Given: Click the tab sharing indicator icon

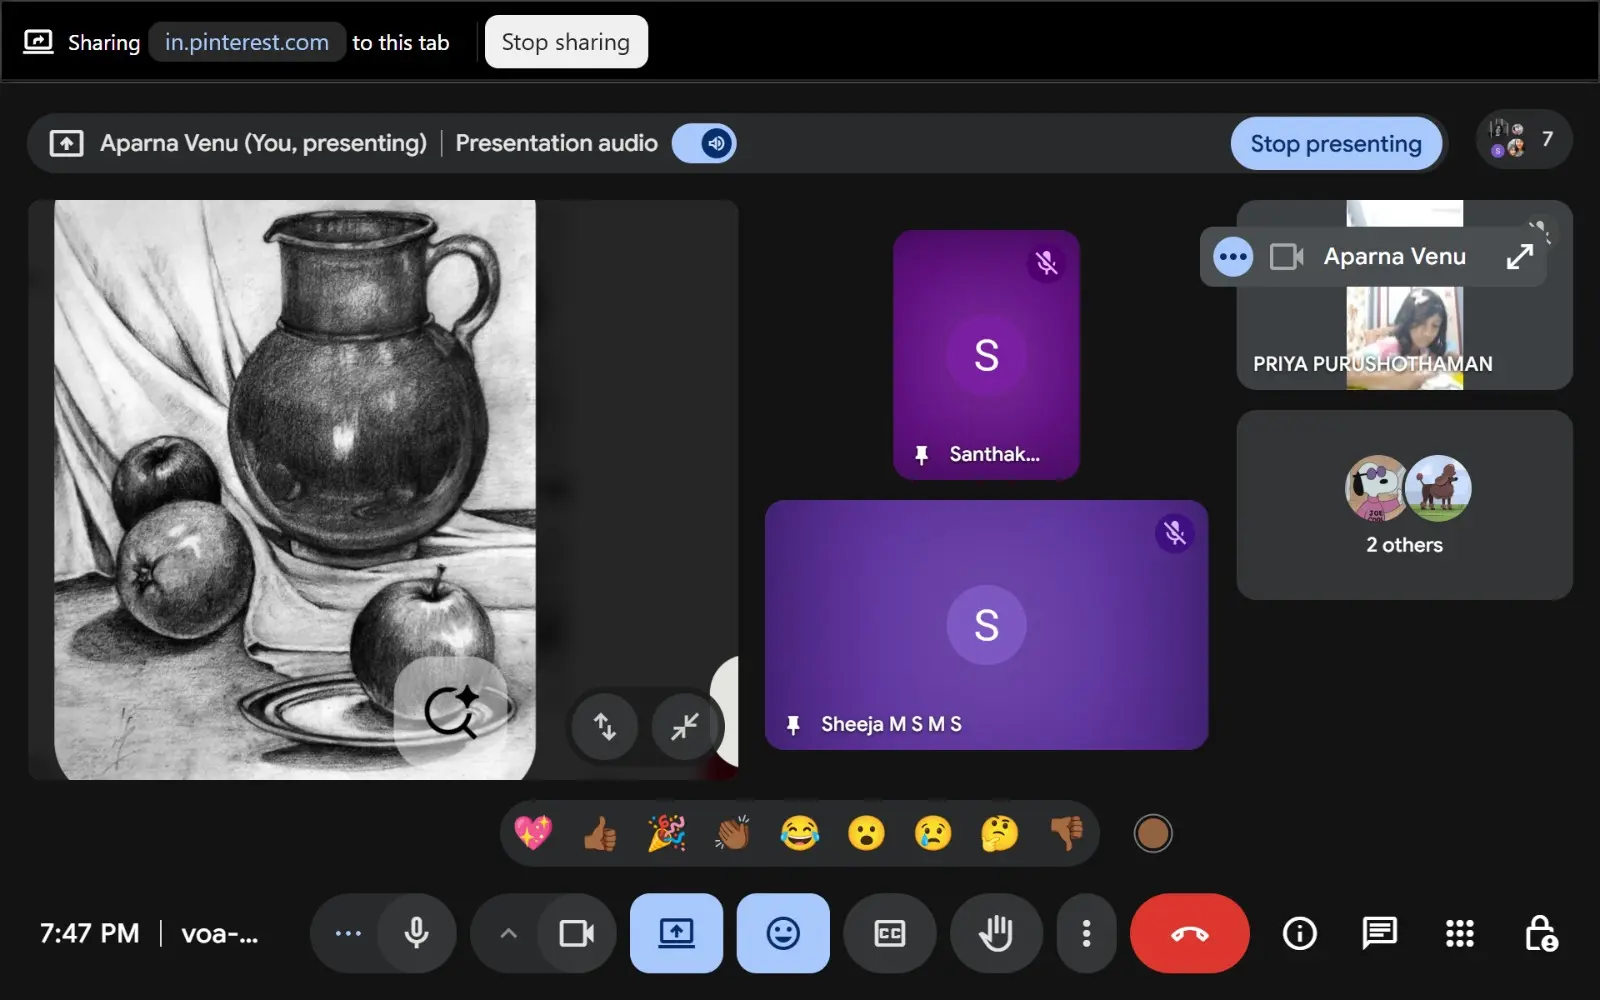Looking at the screenshot, I should tap(38, 42).
